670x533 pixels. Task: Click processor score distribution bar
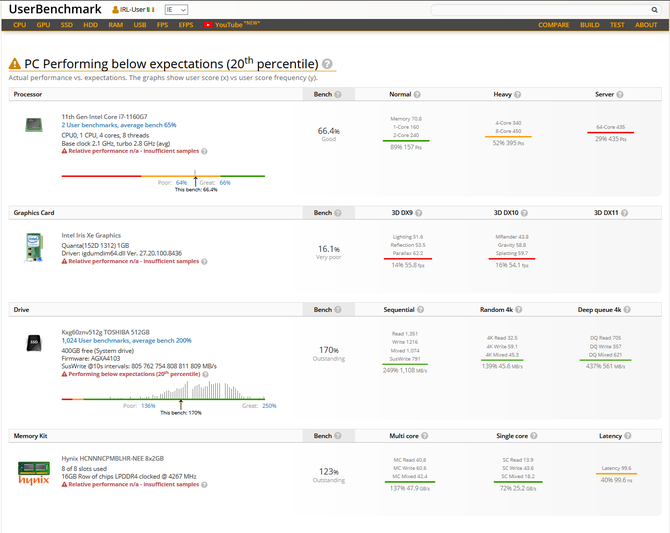pos(163,176)
